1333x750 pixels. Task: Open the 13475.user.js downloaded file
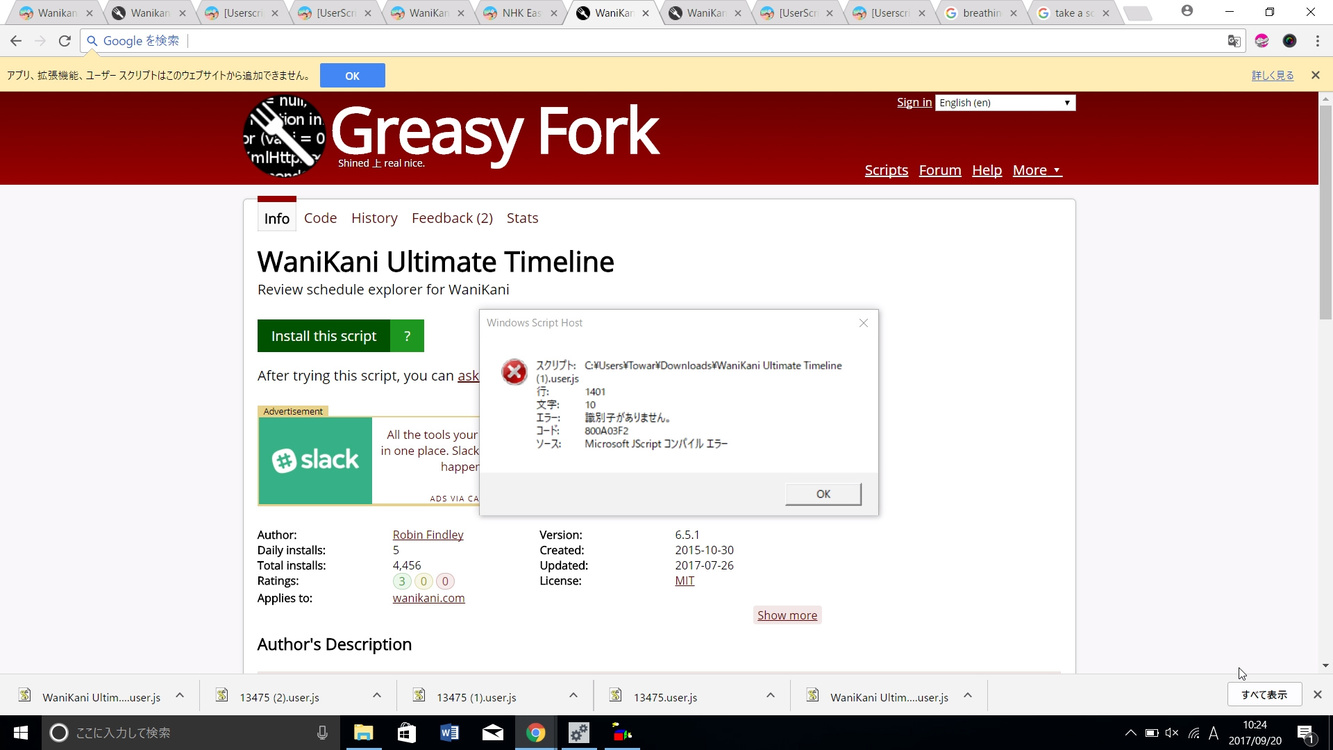pos(665,697)
